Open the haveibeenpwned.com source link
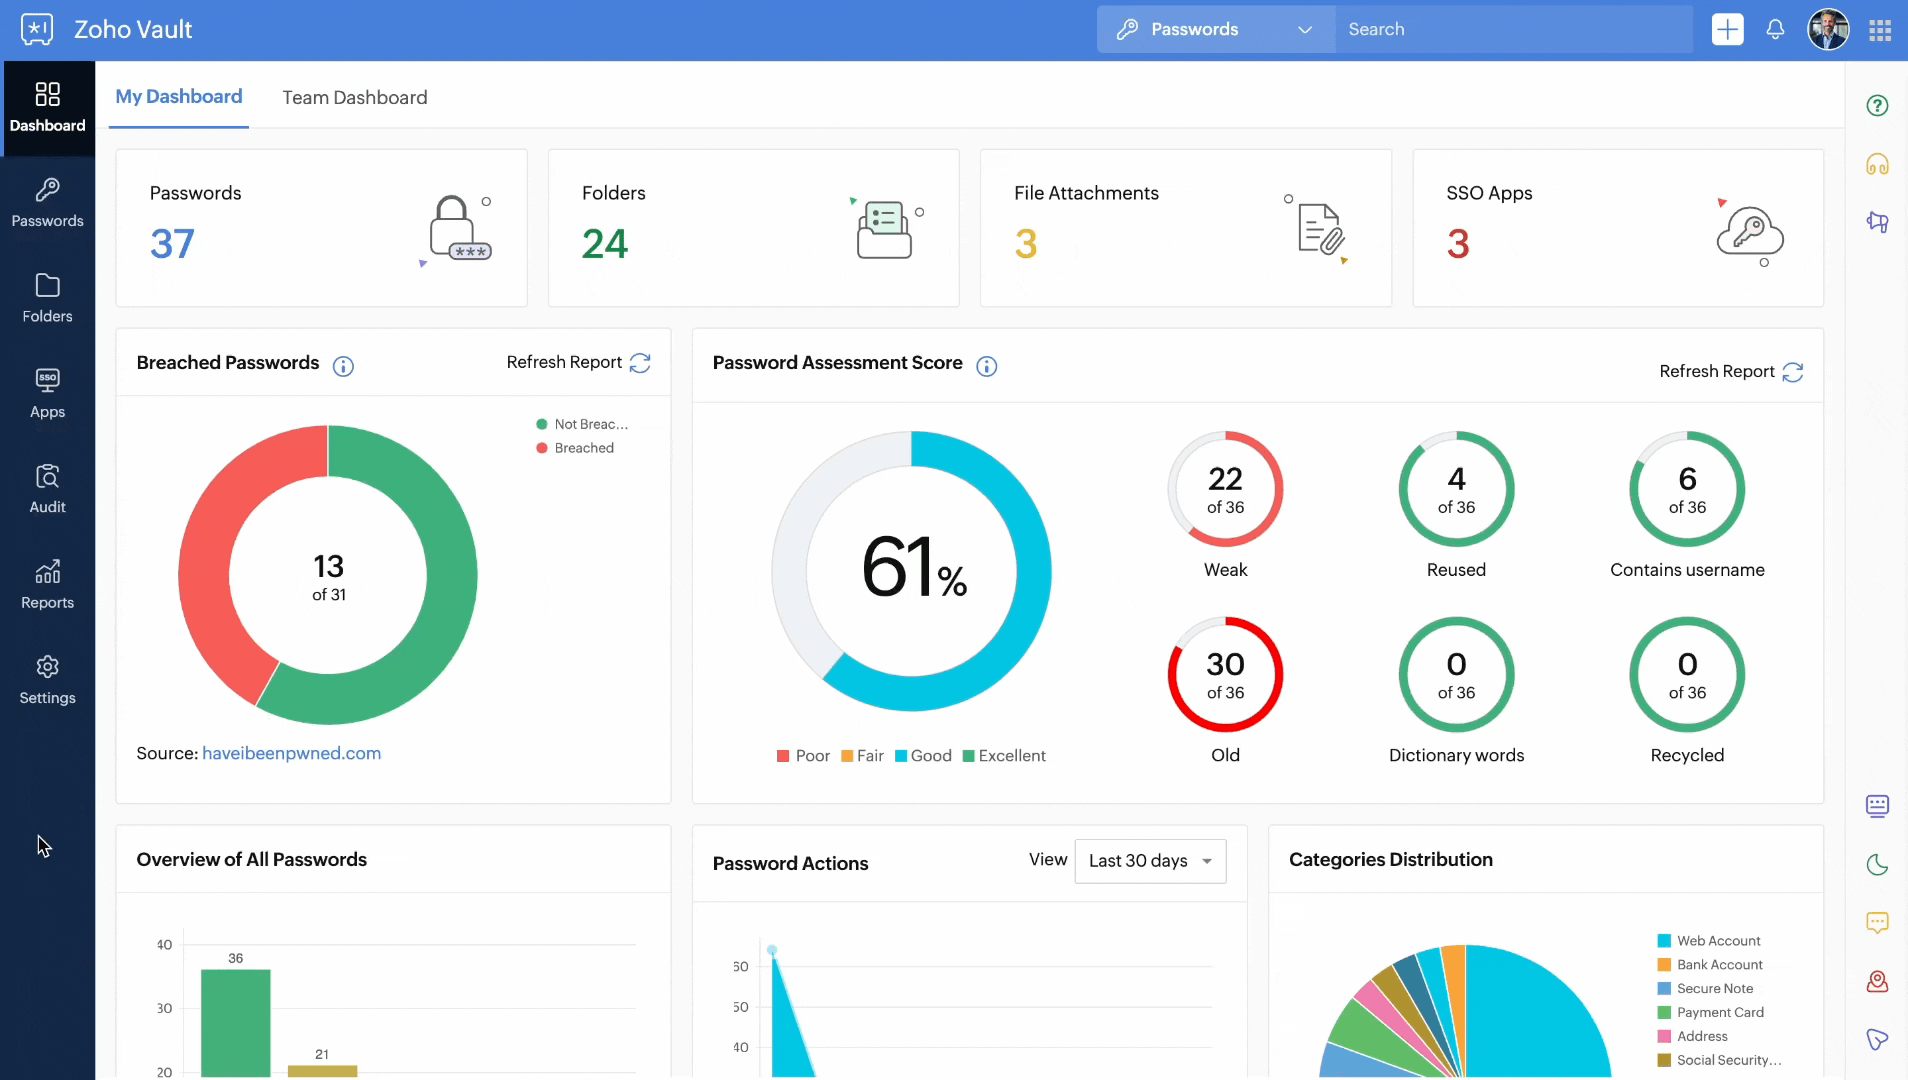The image size is (1908, 1080). (291, 753)
